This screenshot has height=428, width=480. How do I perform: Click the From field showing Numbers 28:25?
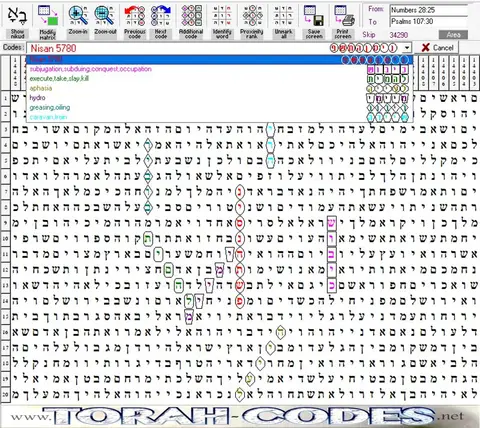click(429, 10)
